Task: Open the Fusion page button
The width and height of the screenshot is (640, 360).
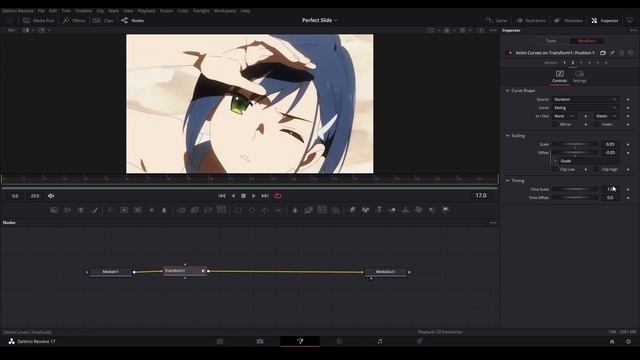Action: pyautogui.click(x=300, y=341)
